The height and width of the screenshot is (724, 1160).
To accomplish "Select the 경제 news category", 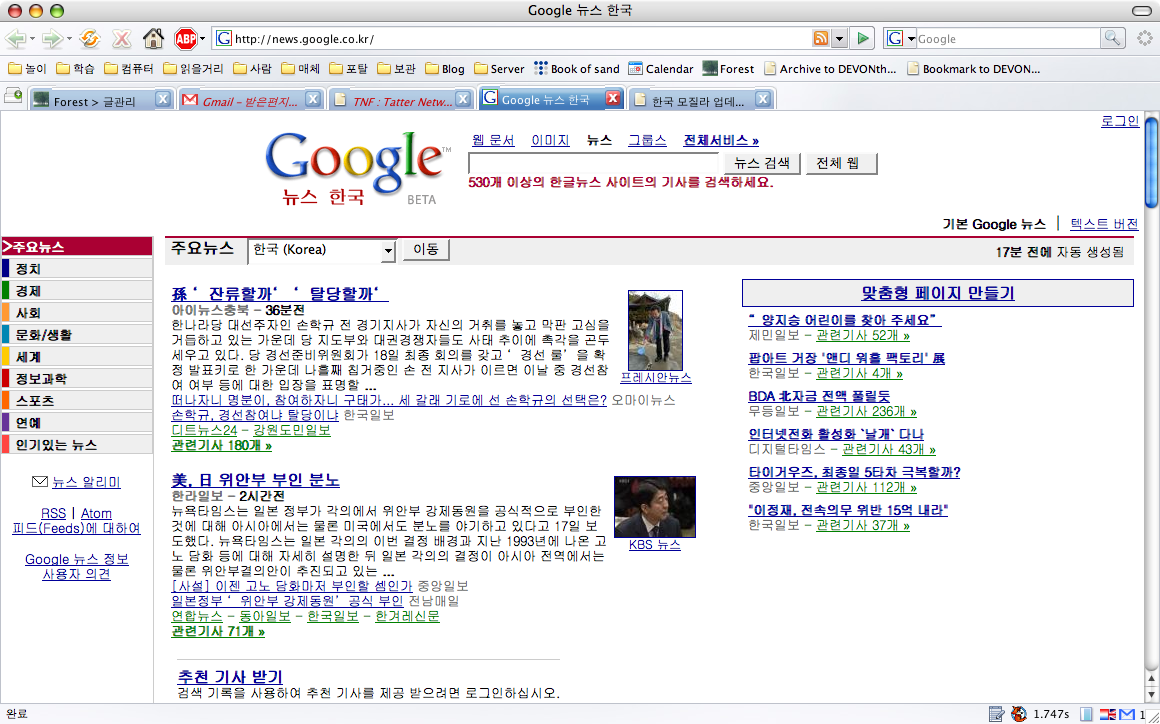I will [77, 290].
